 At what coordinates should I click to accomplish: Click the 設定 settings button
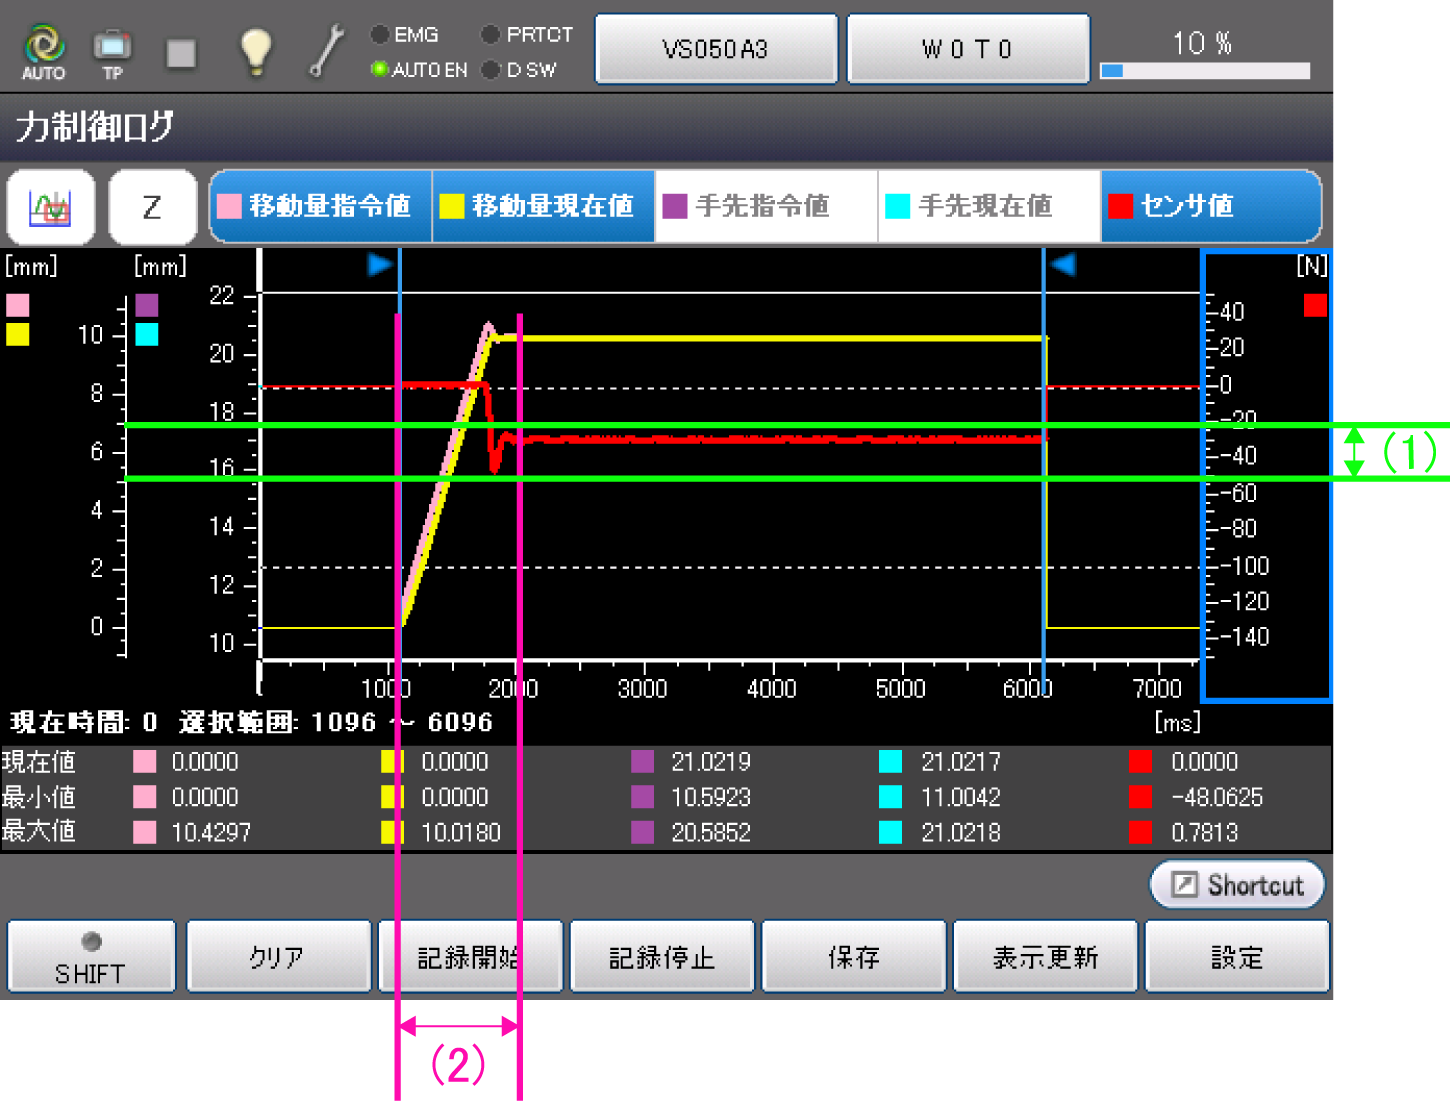pyautogui.click(x=1237, y=957)
